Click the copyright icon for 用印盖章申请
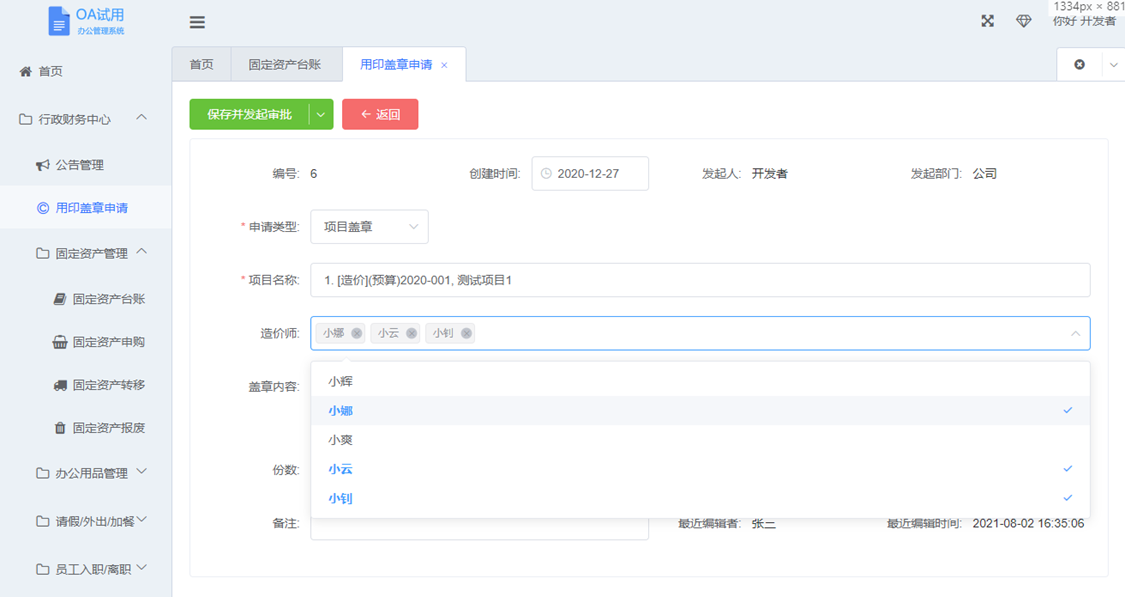1125x597 pixels. coord(43,208)
